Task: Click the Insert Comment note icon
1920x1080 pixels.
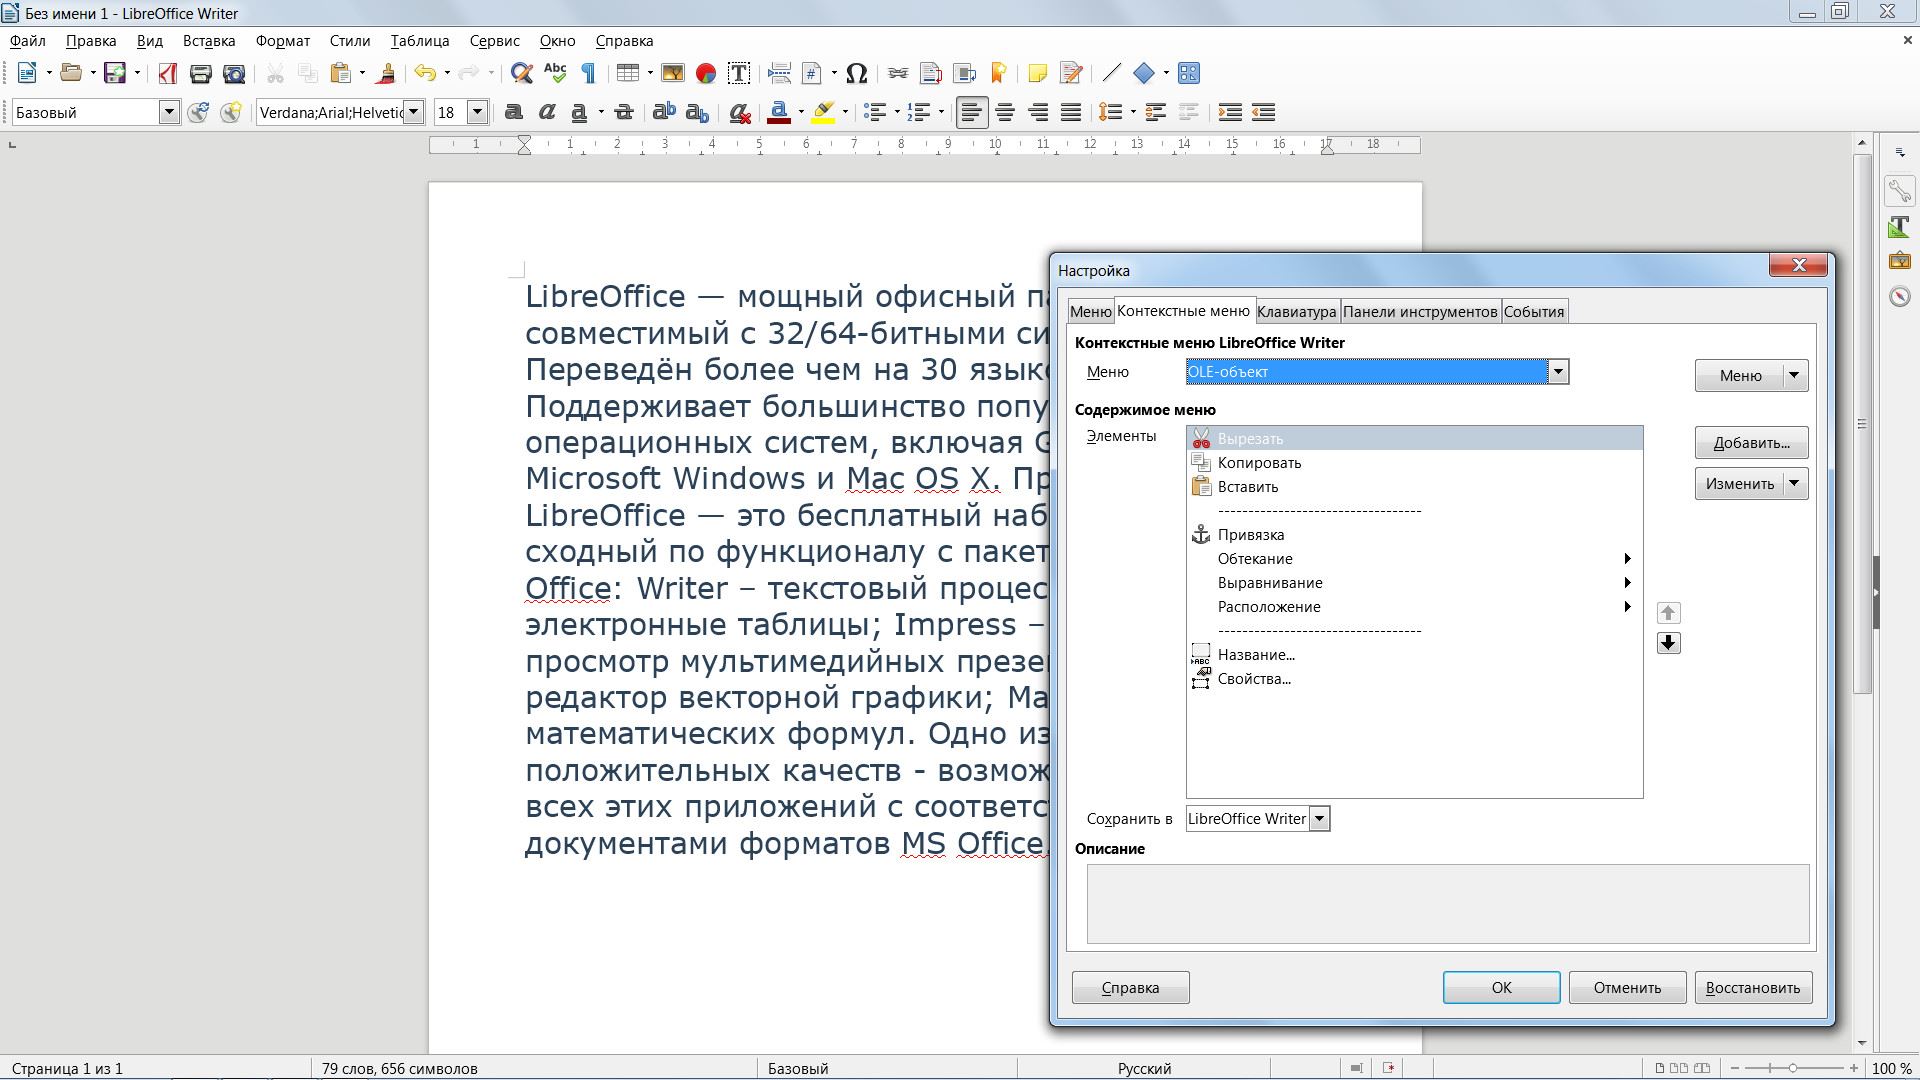Action: click(x=1037, y=73)
